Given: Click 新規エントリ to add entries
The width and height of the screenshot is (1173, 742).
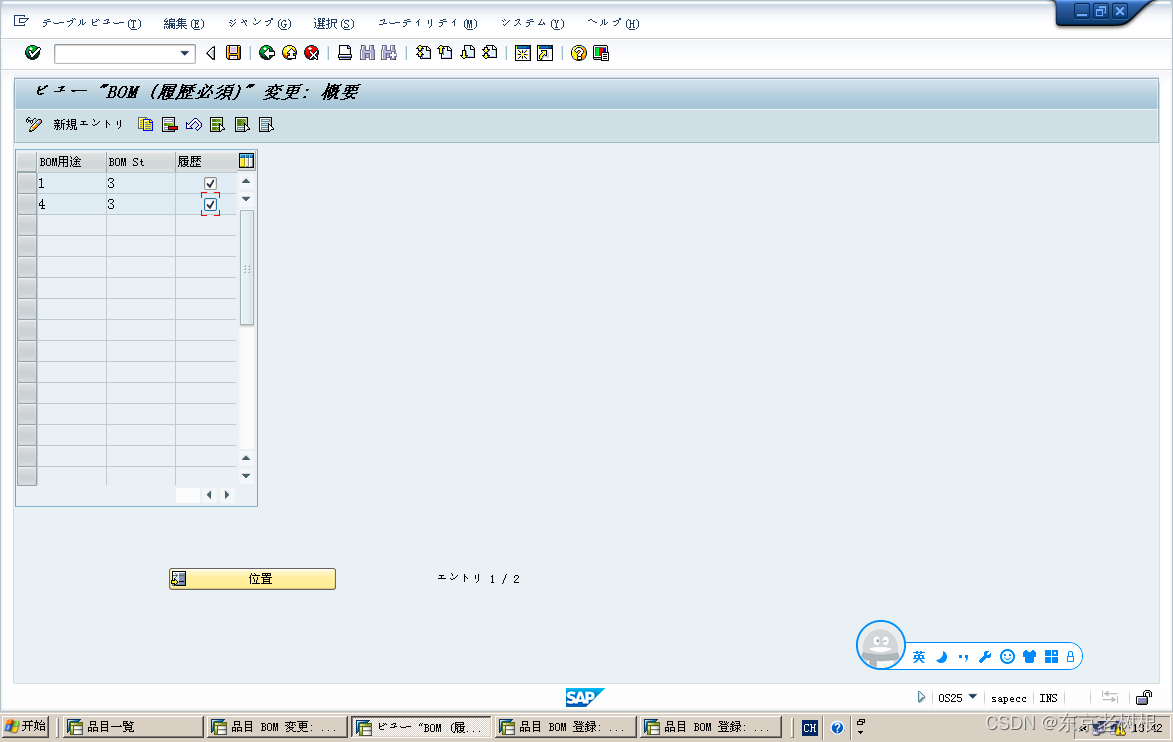Looking at the screenshot, I should (x=87, y=124).
